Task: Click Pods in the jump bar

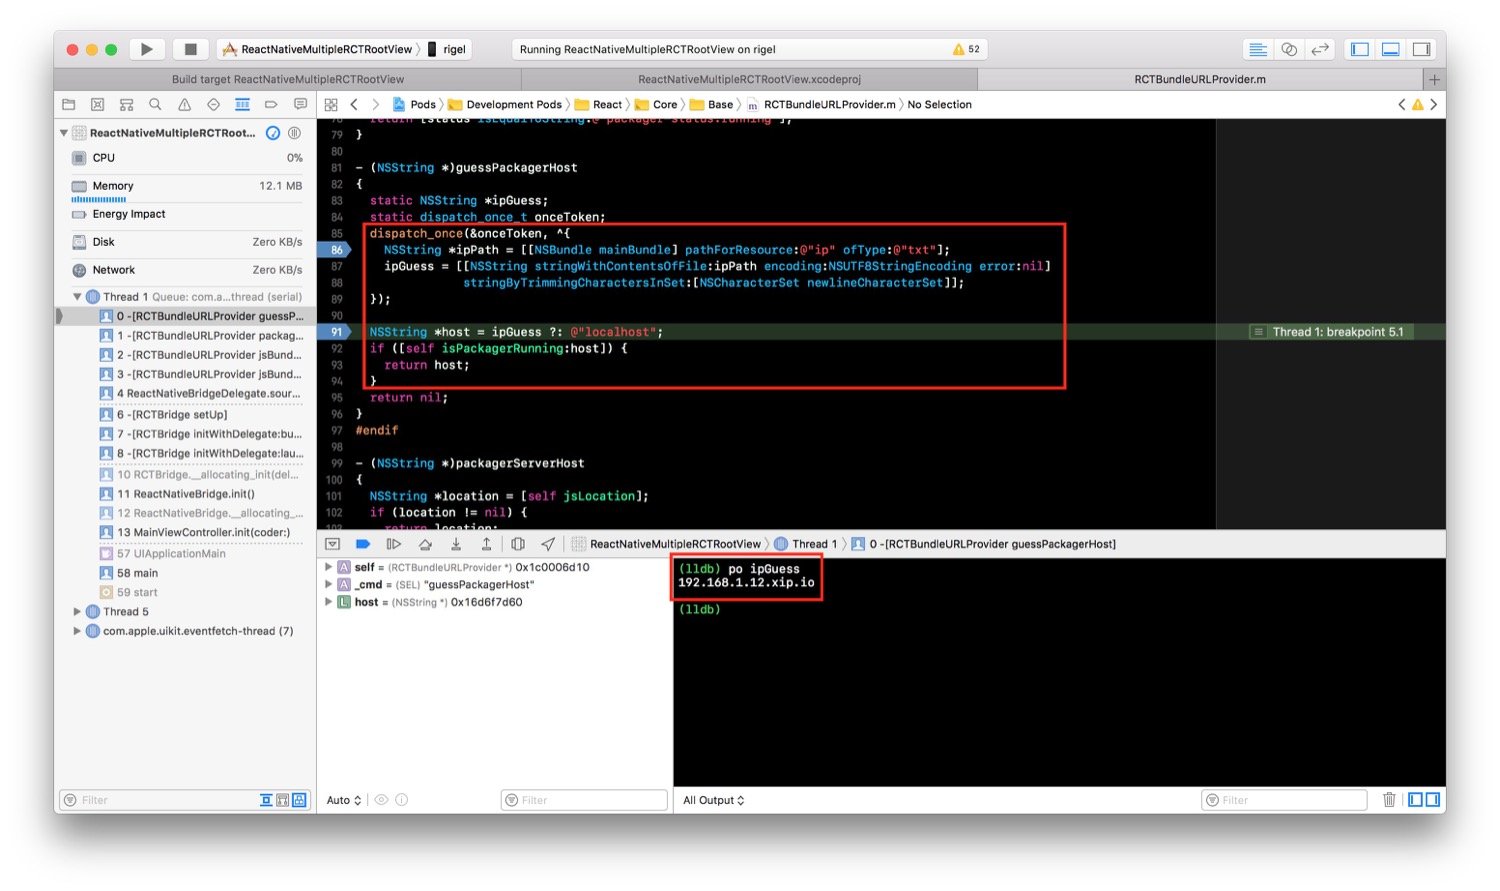Action: (414, 104)
